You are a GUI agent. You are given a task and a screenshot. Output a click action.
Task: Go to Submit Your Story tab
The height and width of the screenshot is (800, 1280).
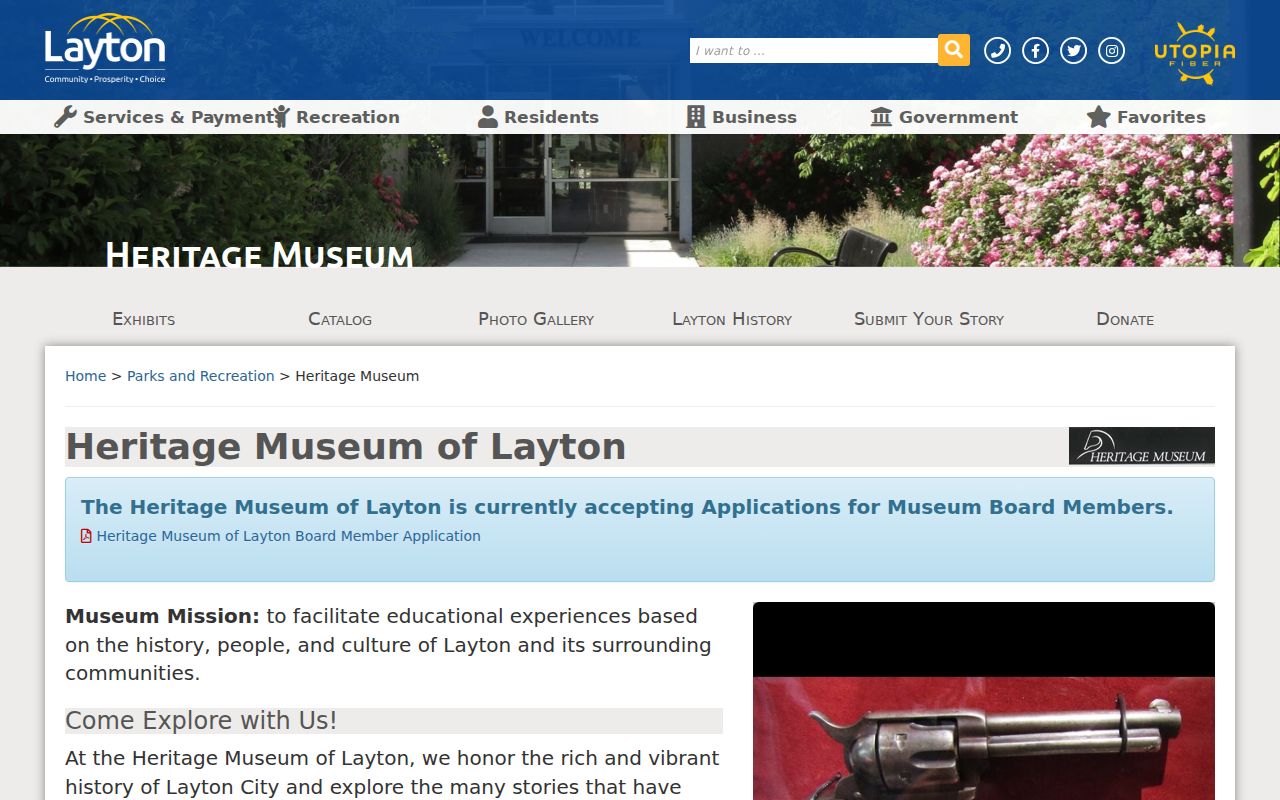[929, 319]
